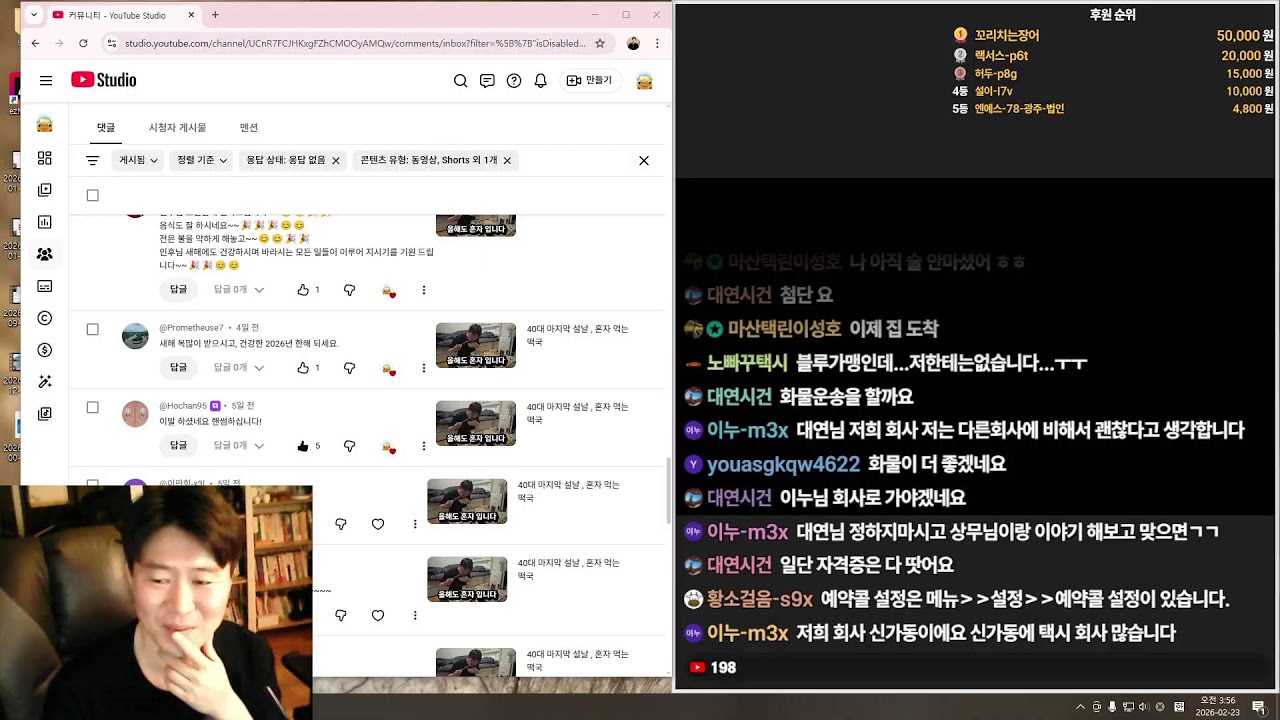Viewport: 1280px width, 720px height.
Task: Click the comments list vertical scrollbar
Action: (x=669, y=490)
